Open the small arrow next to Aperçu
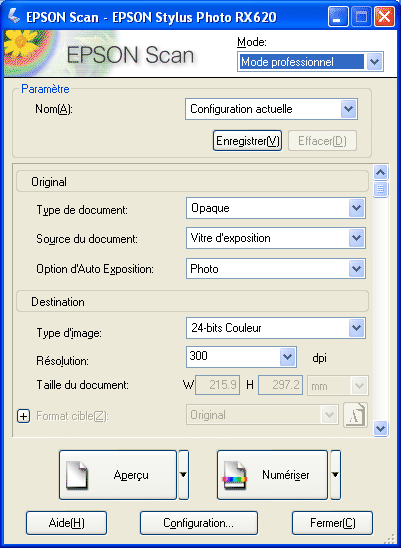The width and height of the screenshot is (401, 548). click(x=184, y=475)
